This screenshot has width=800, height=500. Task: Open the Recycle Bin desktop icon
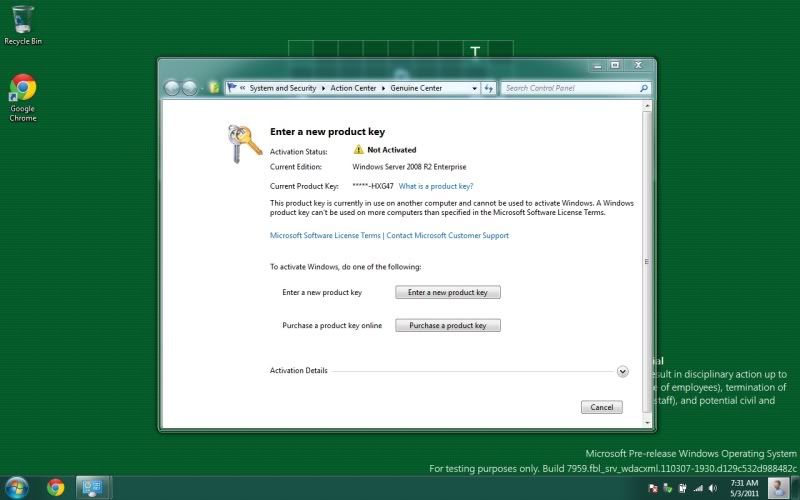pos(23,24)
